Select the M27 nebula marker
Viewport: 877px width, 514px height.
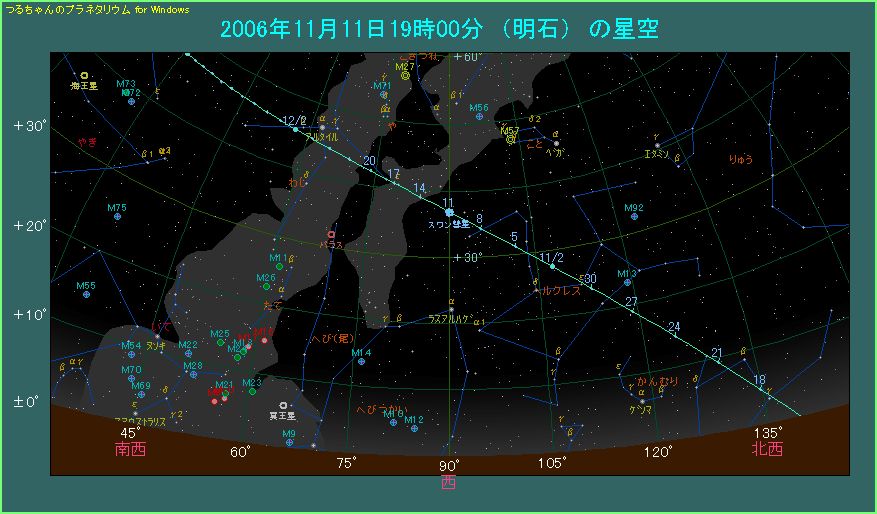point(405,75)
